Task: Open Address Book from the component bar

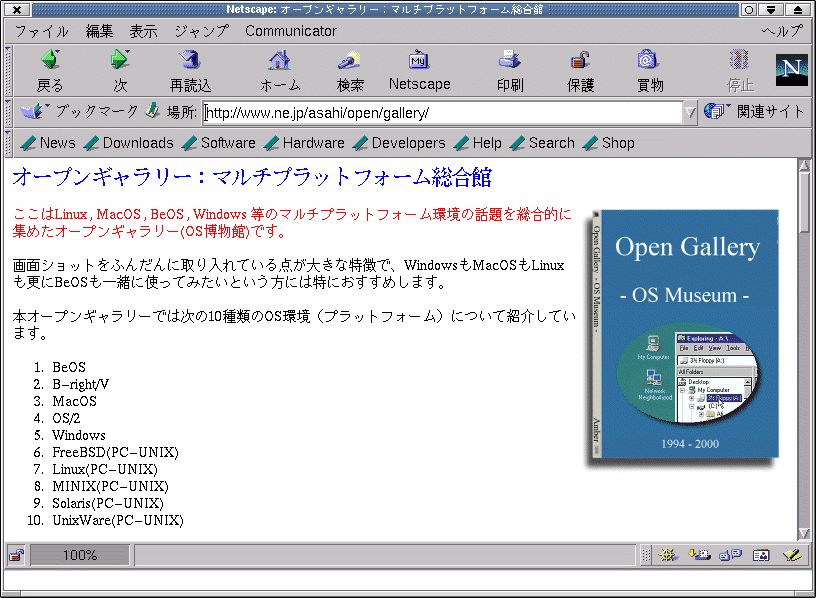Action: point(761,555)
